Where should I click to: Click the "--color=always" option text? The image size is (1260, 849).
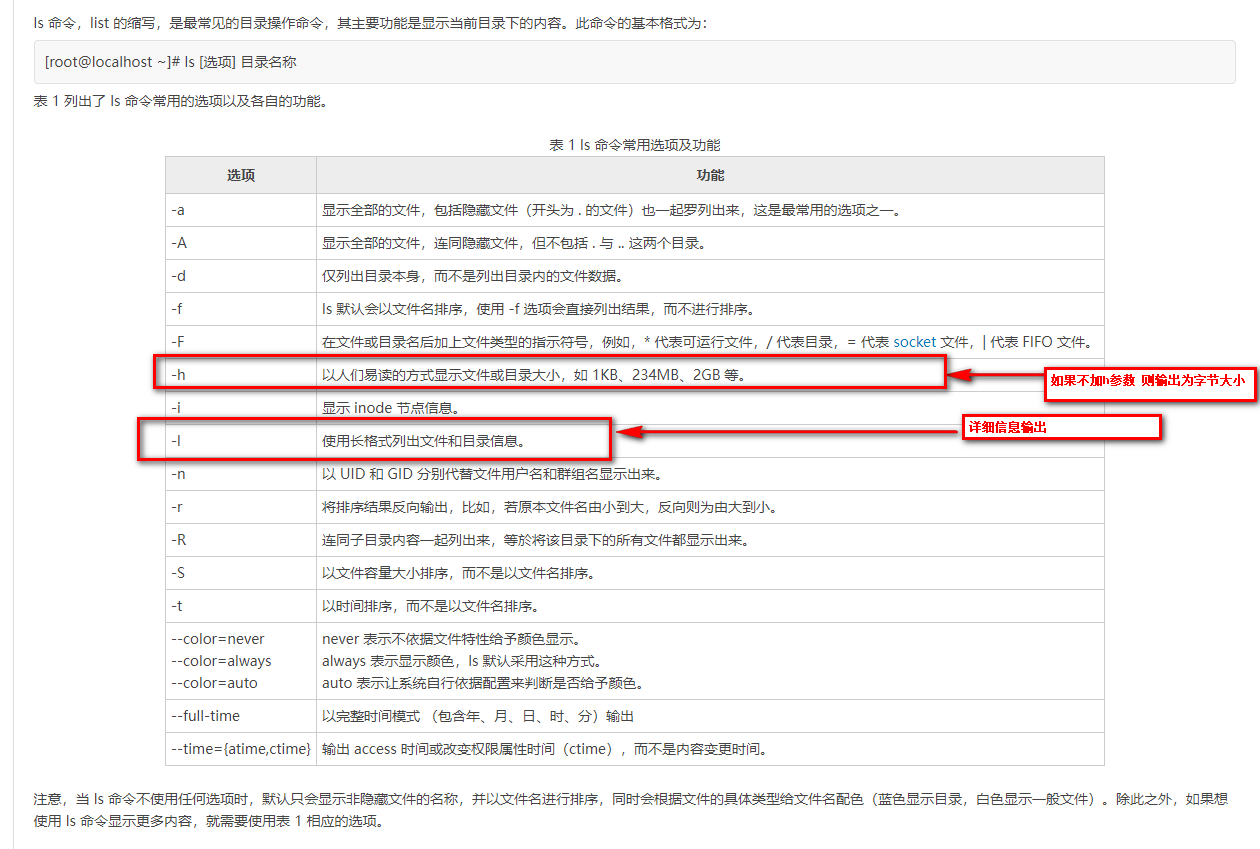point(221,661)
